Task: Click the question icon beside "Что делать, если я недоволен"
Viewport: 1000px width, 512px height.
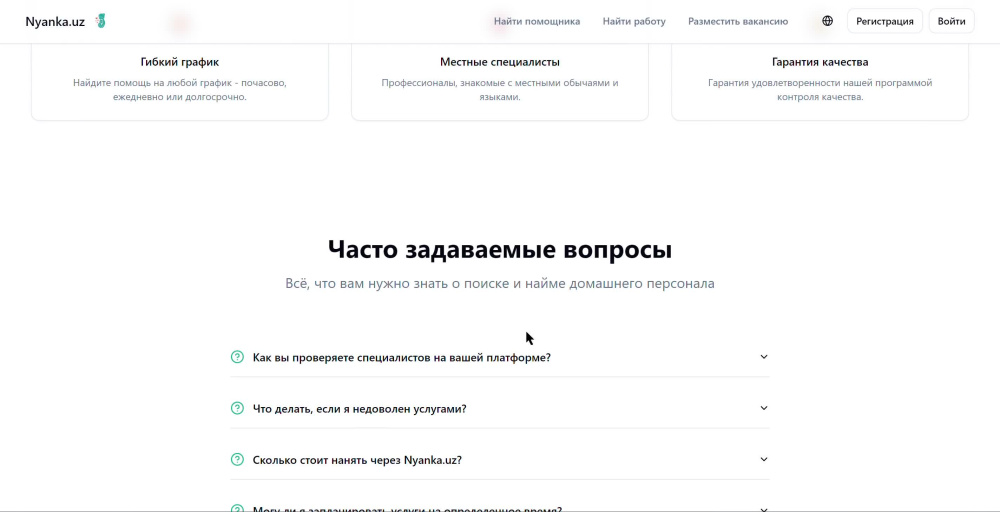Action: point(237,408)
